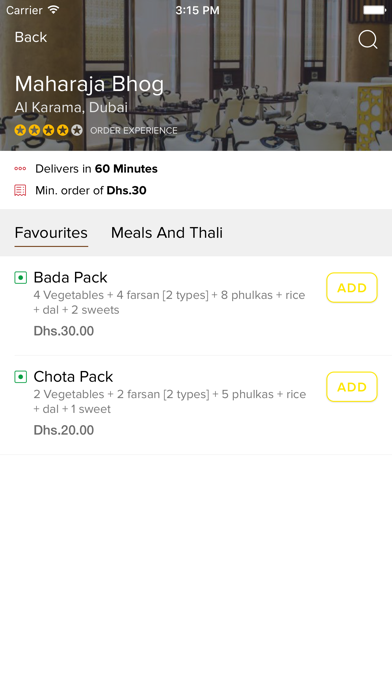The image size is (392, 696).
Task: Tap the green veg icon beside Bada Pack
Action: pos(20,278)
